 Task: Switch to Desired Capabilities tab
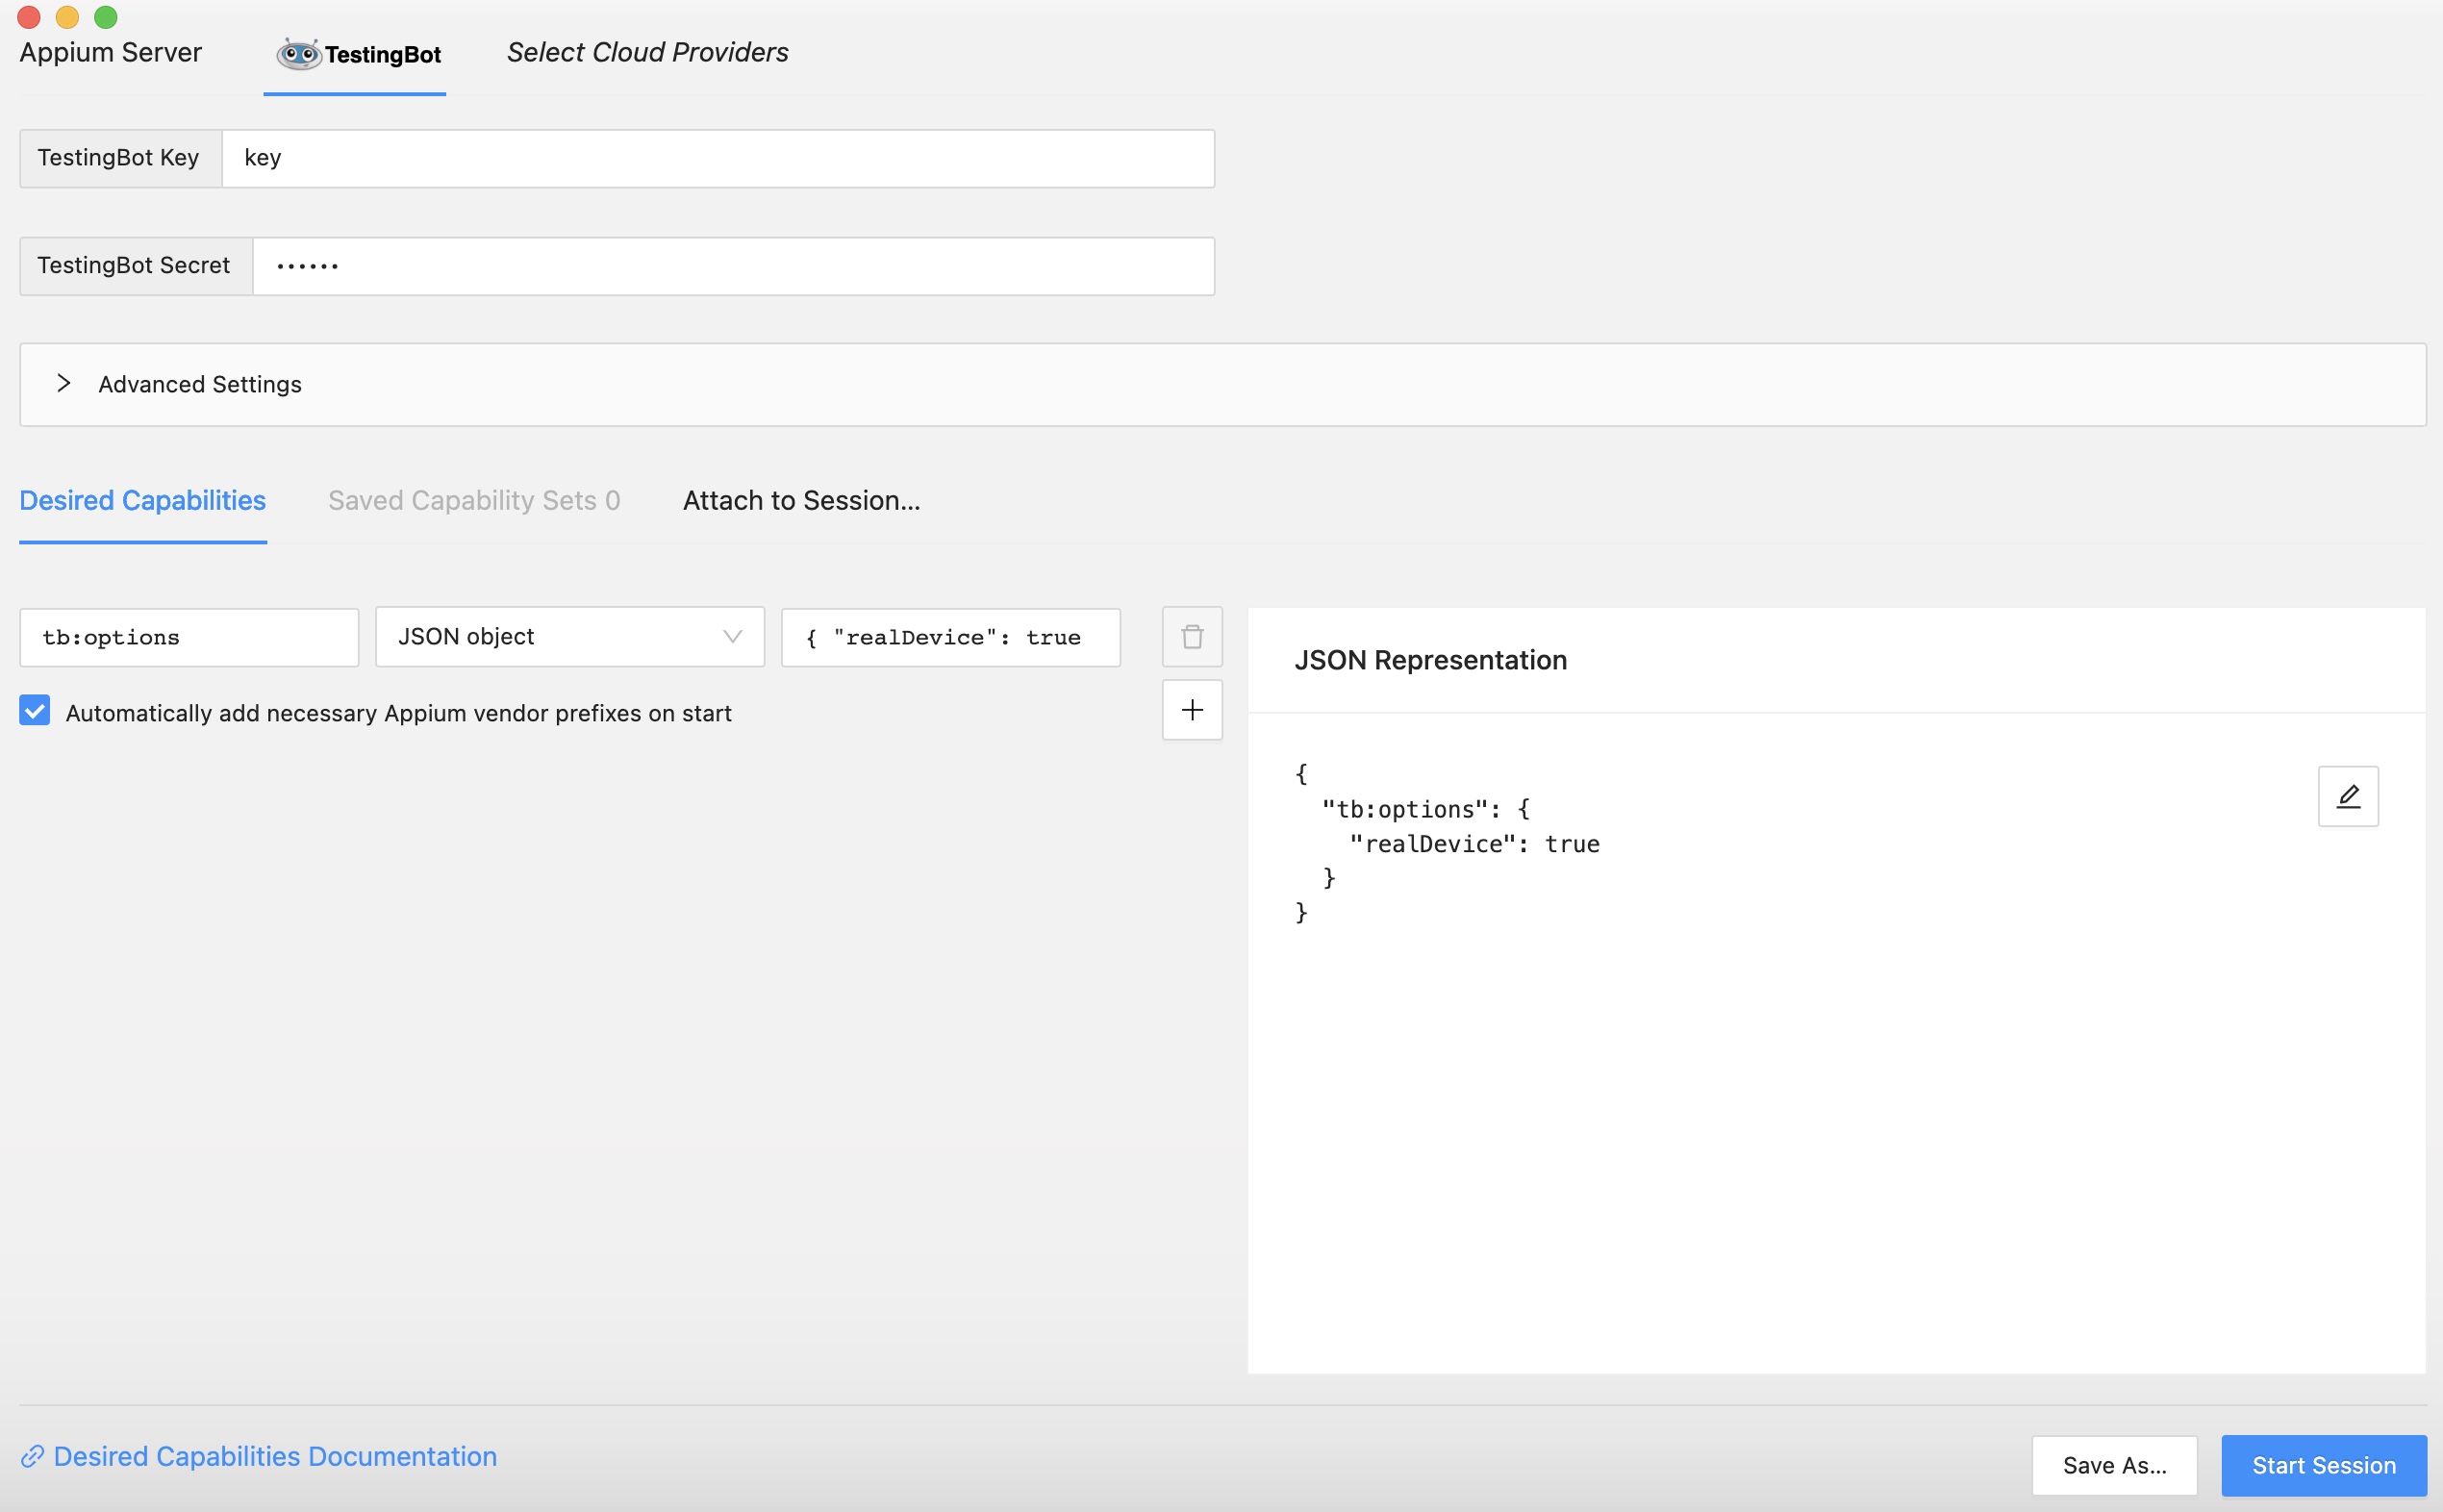coord(143,500)
